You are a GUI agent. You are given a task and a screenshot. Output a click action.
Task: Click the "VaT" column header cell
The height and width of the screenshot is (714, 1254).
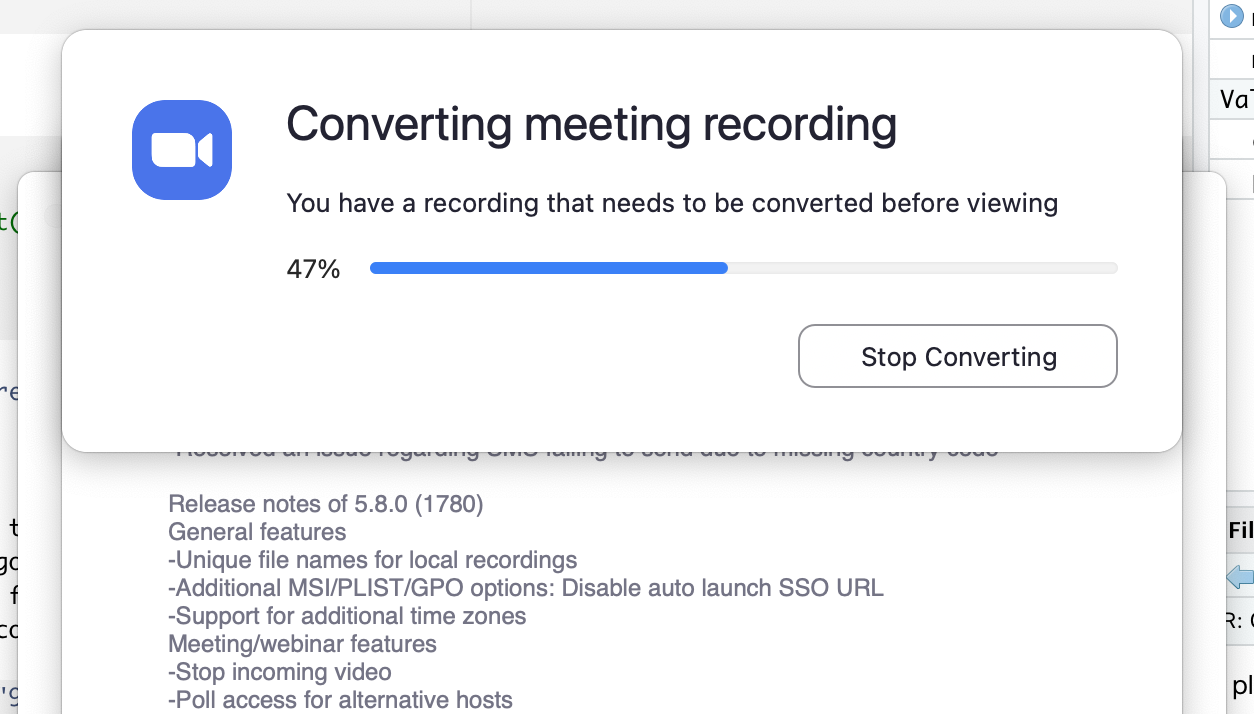point(1236,100)
